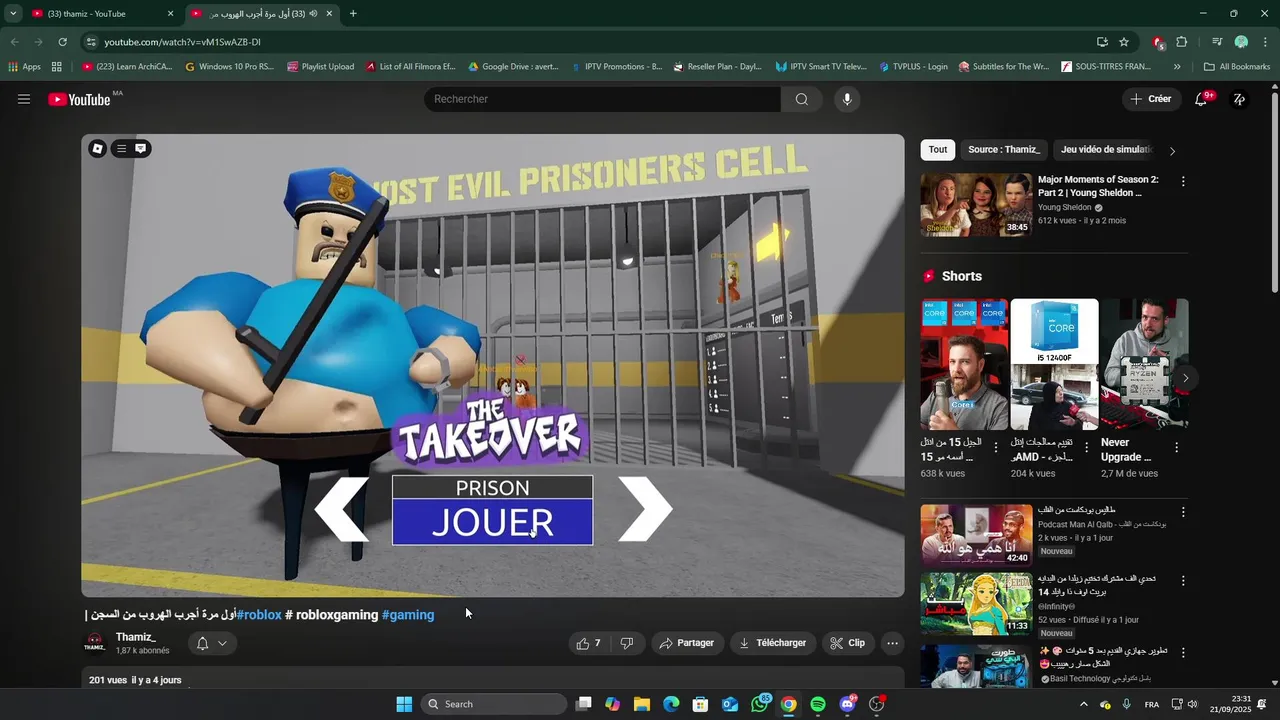Expand the subscription notification bell dropdown
The image size is (1280, 720).
212,643
